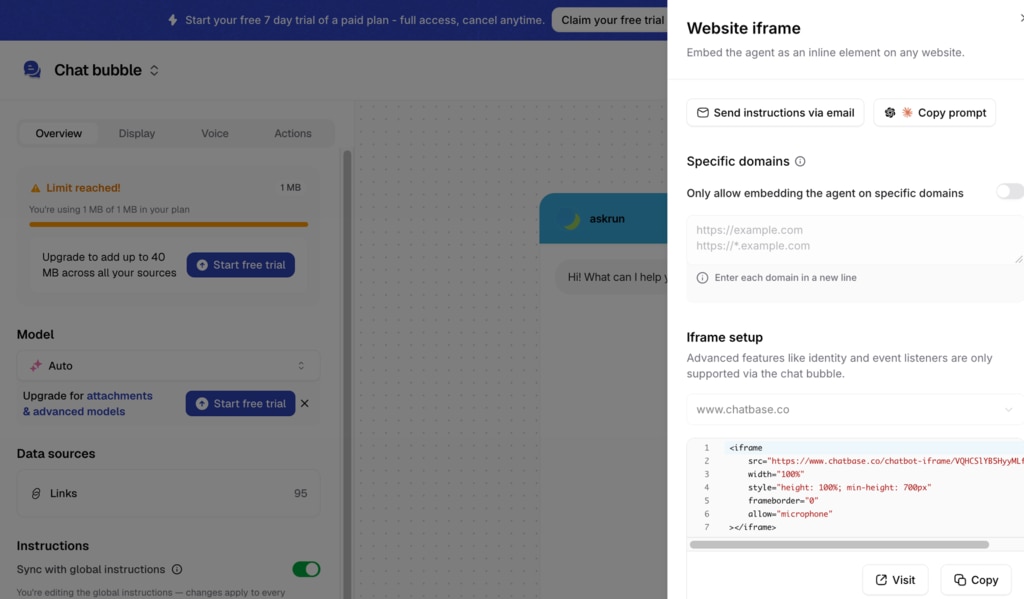Image resolution: width=1024 pixels, height=599 pixels.
Task: Click the '1 MB' usage value
Action: point(291,188)
